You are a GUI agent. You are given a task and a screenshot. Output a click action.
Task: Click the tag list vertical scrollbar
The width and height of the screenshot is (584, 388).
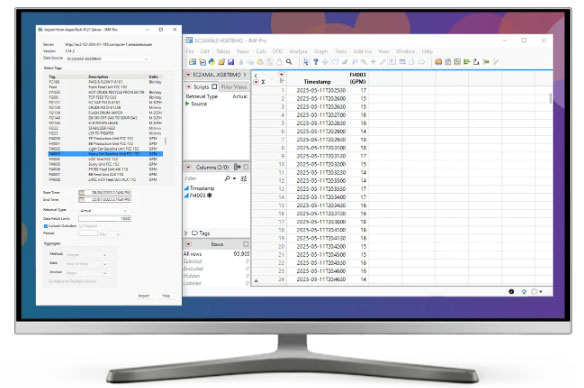tap(165, 141)
